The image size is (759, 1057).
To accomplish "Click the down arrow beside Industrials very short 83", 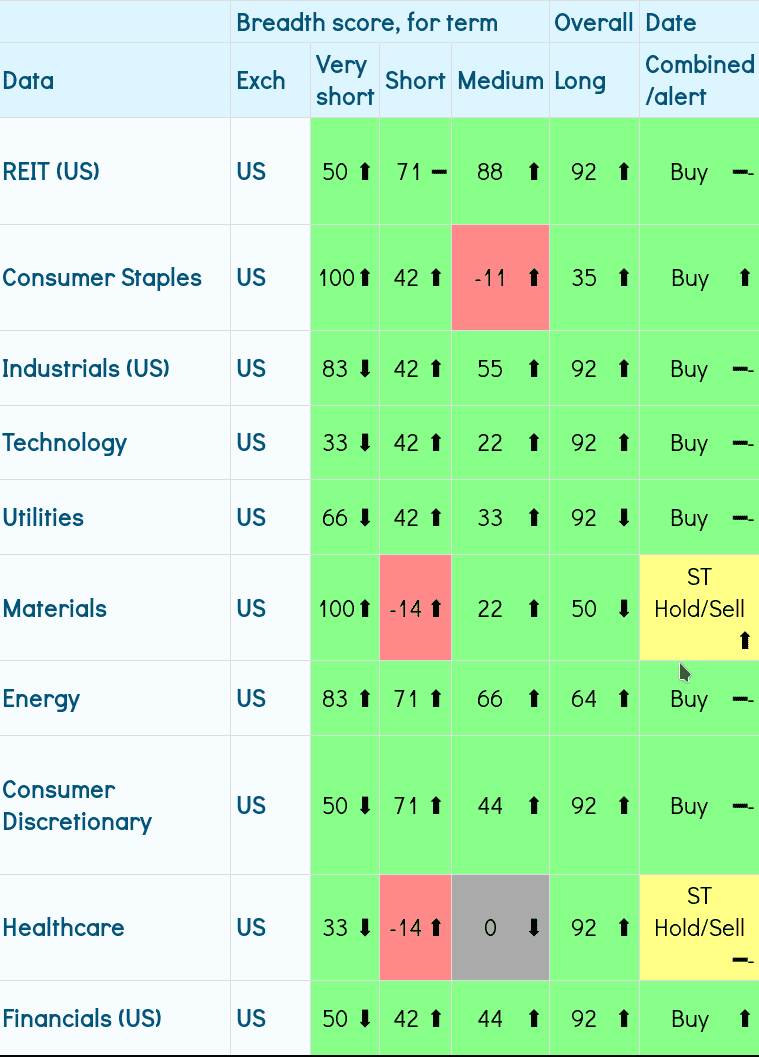I will click(x=364, y=369).
